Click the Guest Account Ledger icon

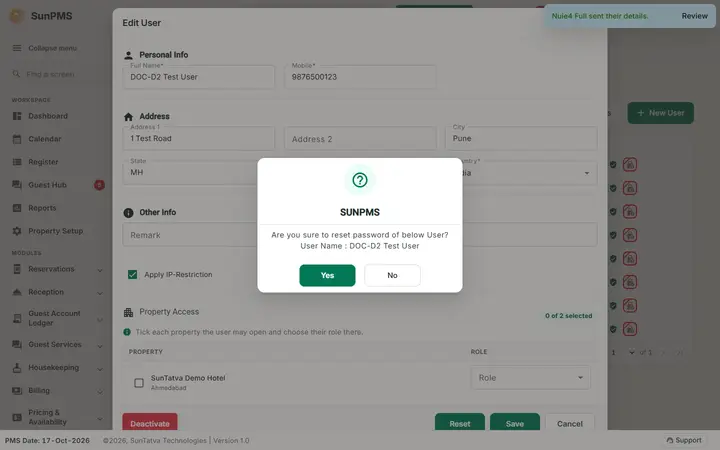[17, 318]
